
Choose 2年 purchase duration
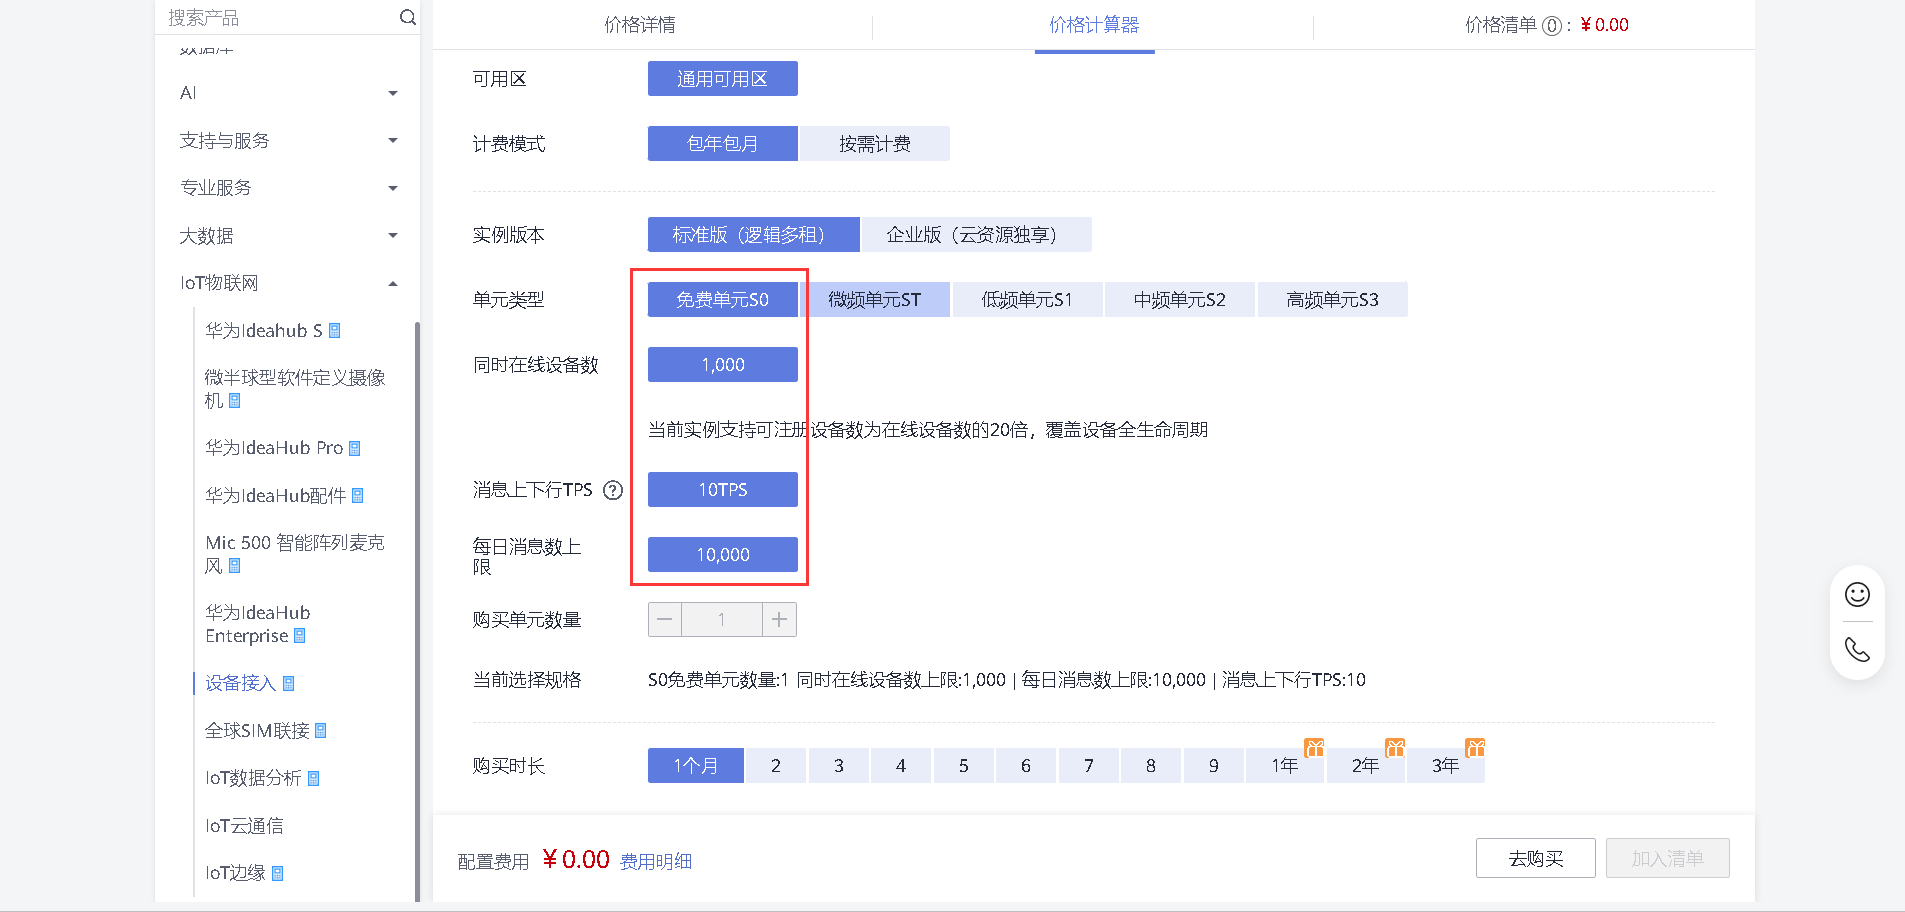1365,766
